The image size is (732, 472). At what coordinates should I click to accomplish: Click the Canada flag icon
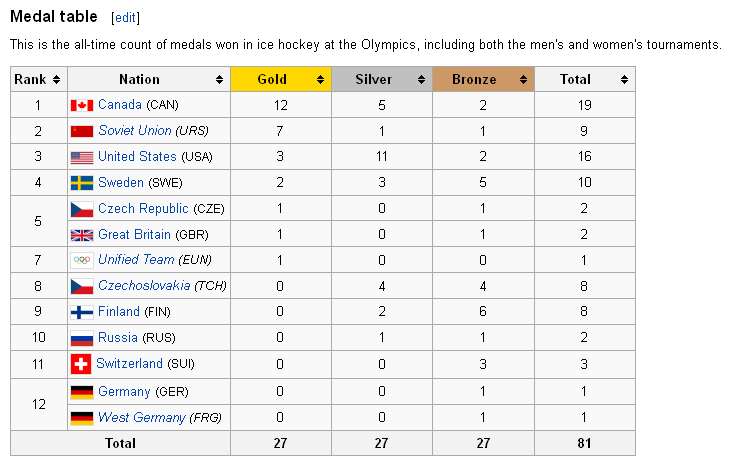coord(81,105)
